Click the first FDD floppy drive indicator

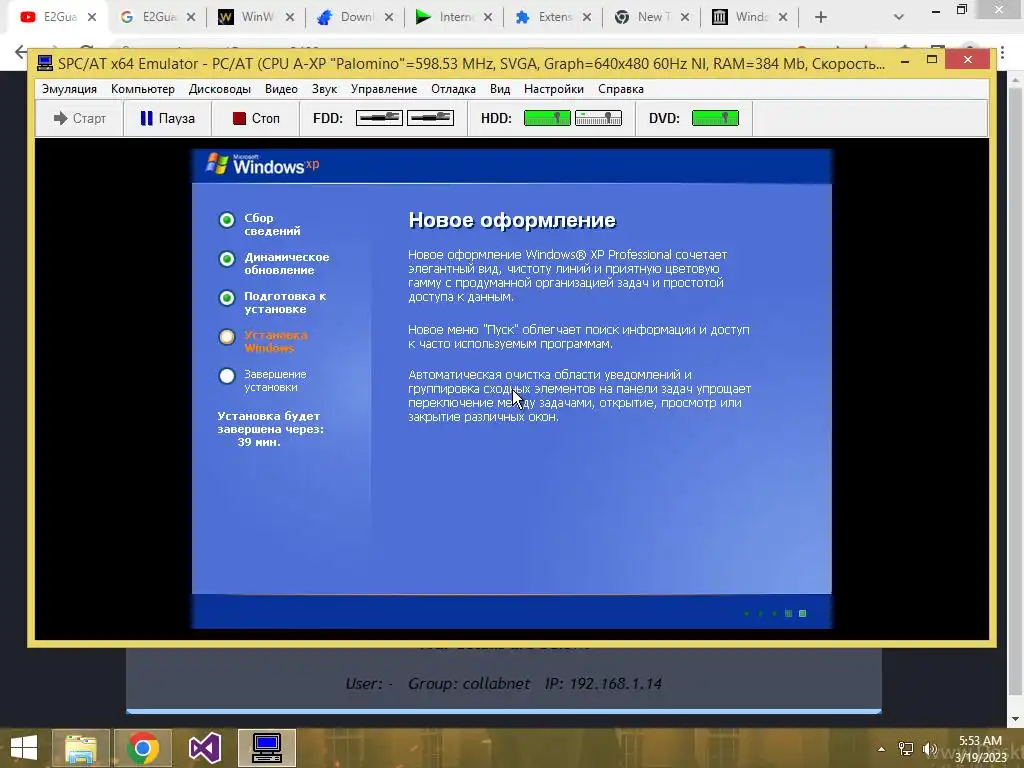click(x=379, y=118)
